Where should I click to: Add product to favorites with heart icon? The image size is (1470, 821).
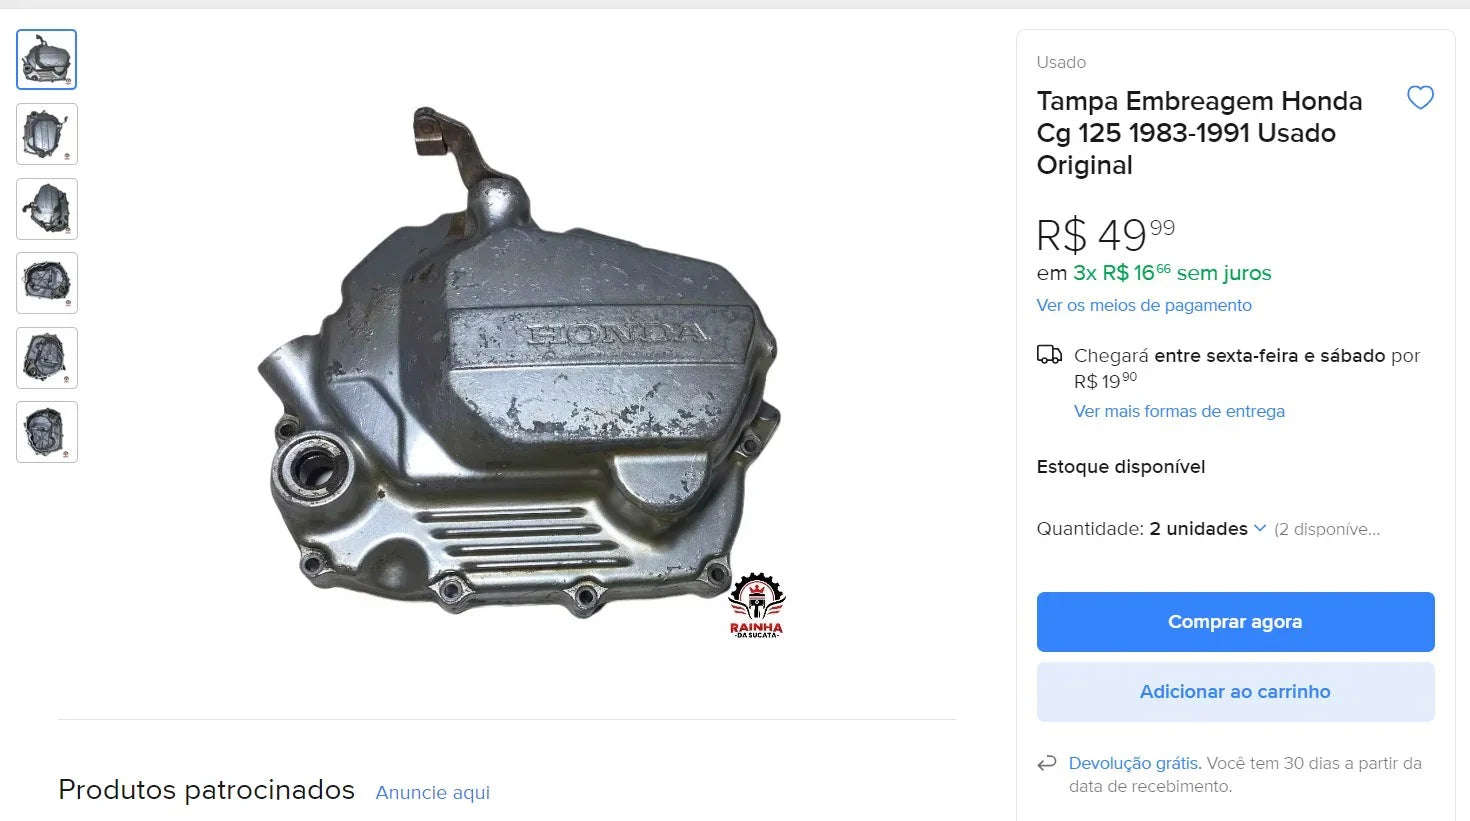pyautogui.click(x=1420, y=98)
